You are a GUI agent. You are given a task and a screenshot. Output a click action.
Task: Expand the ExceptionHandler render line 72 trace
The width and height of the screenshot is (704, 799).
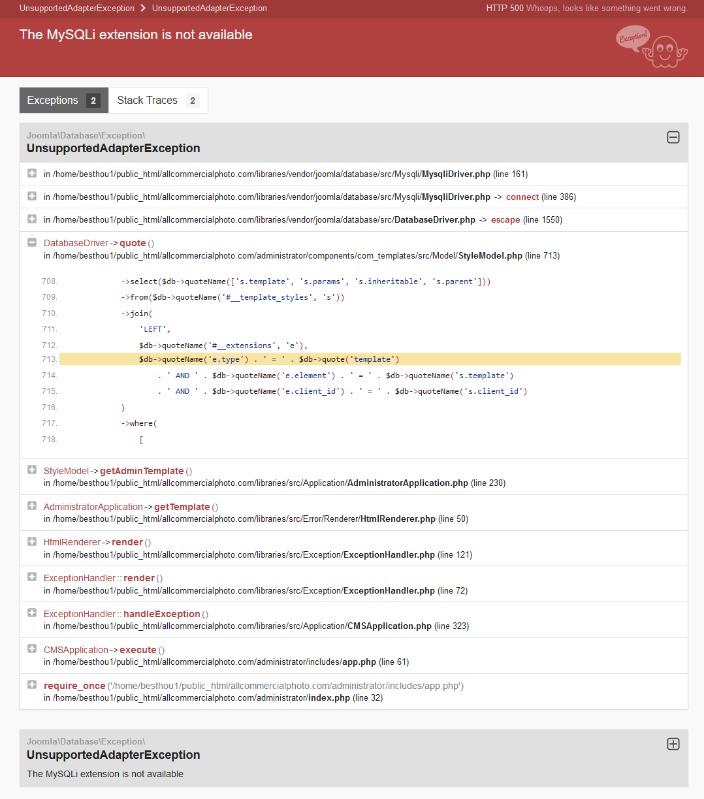pyautogui.click(x=32, y=577)
